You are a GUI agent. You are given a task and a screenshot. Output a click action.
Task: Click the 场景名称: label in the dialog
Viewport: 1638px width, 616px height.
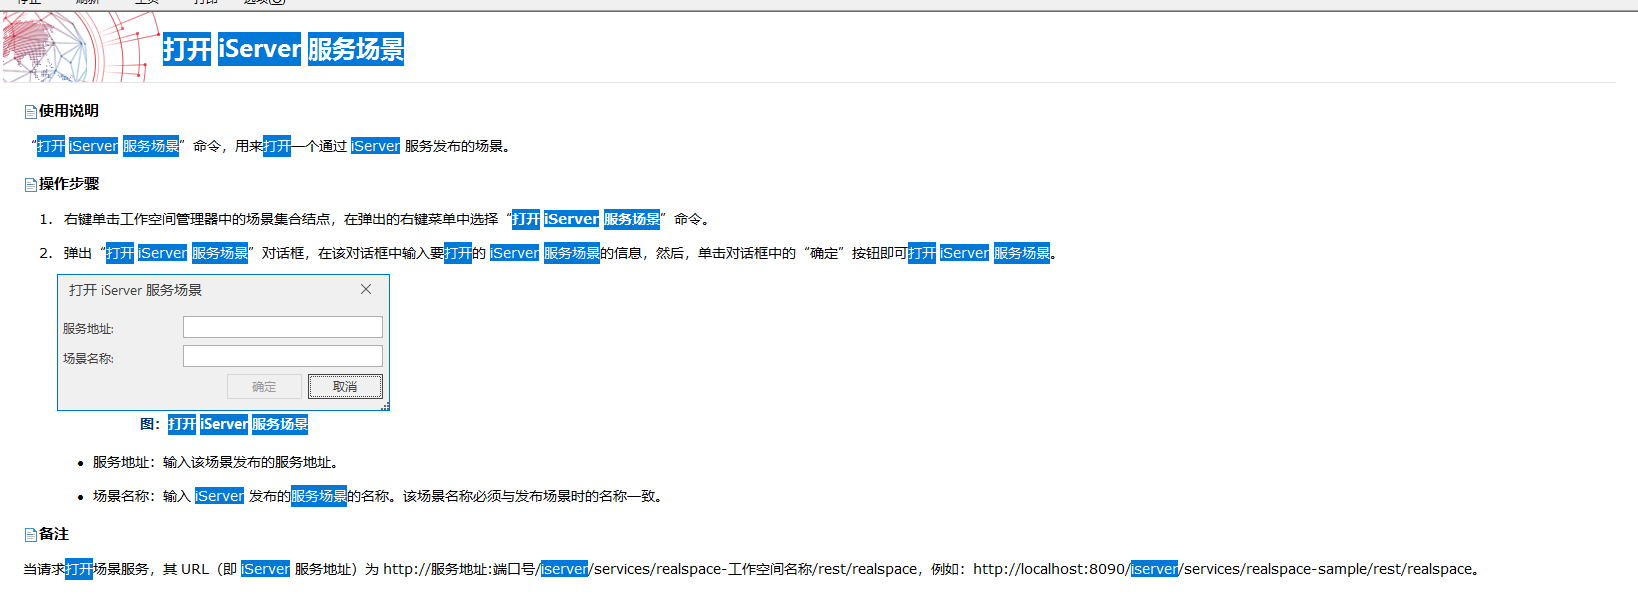(x=88, y=358)
